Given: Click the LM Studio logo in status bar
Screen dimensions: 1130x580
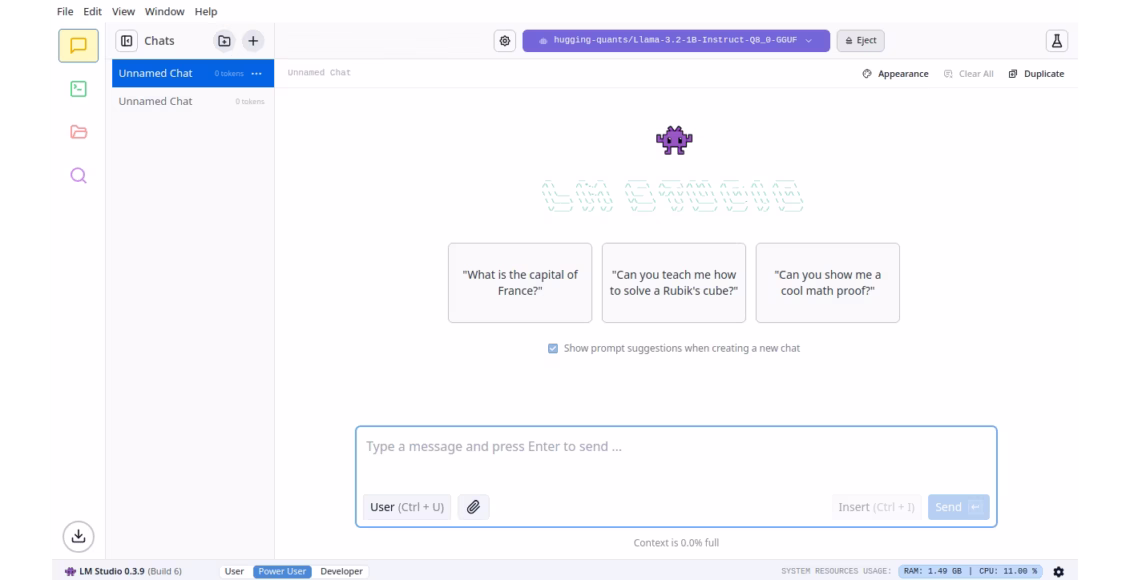Looking at the screenshot, I should pos(70,571).
